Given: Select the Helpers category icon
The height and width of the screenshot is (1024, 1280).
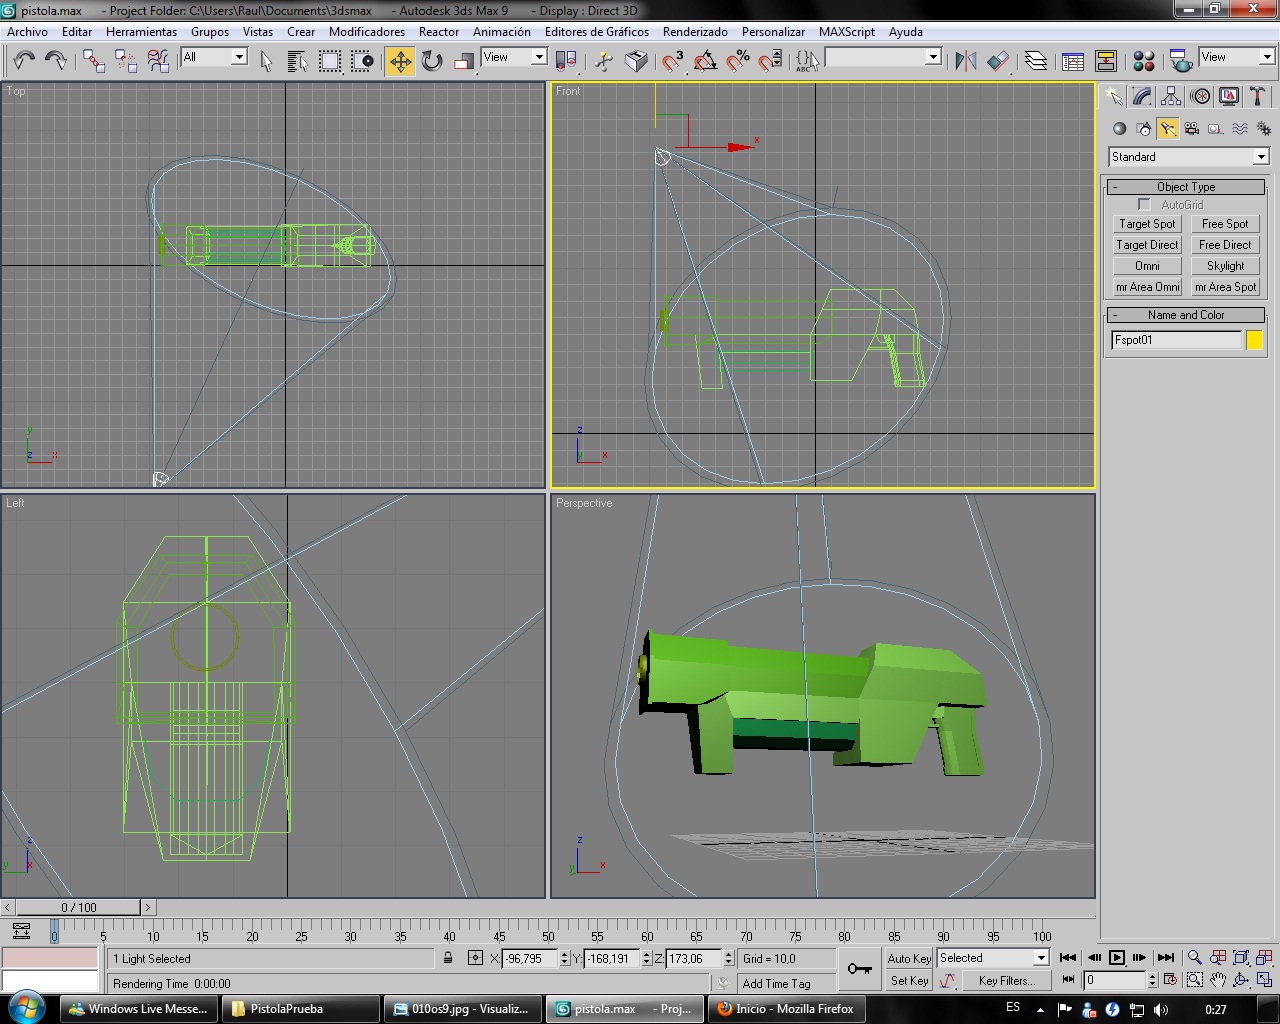Looking at the screenshot, I should coord(1216,128).
